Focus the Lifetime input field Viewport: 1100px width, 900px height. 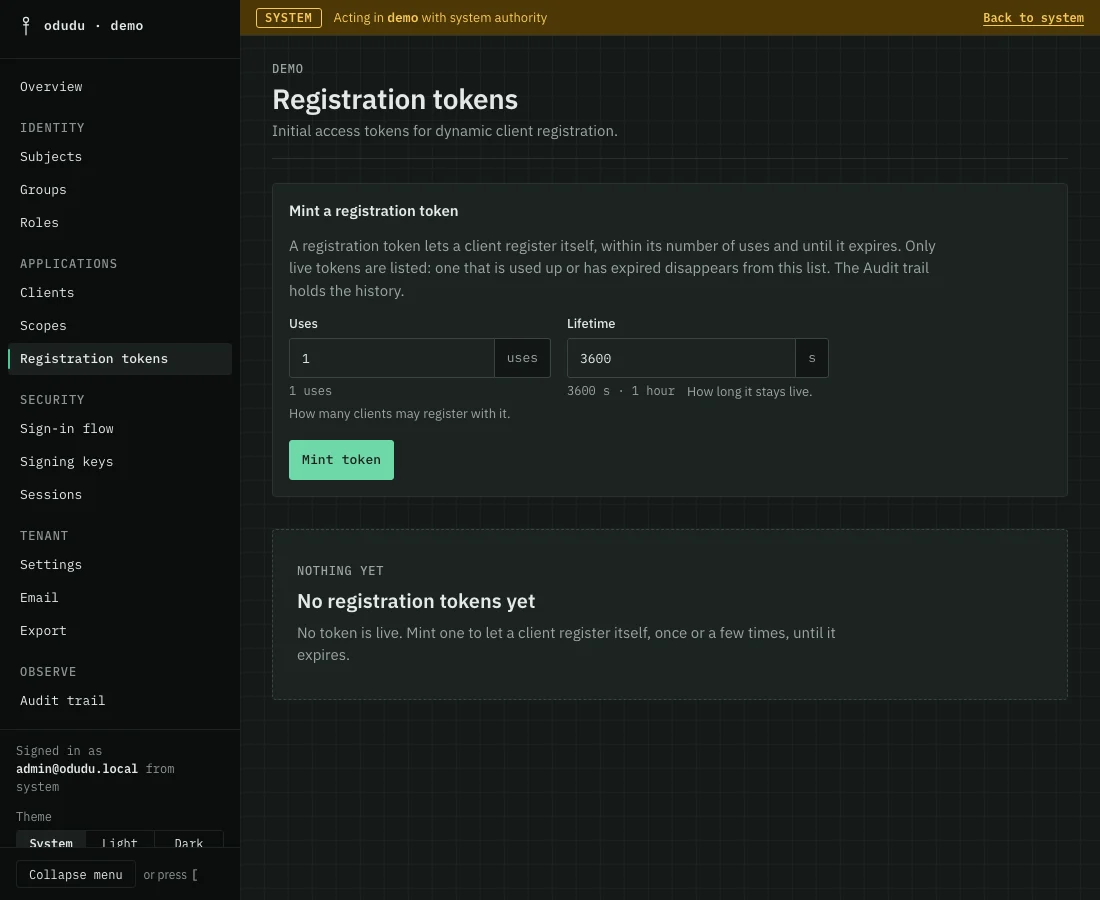click(x=681, y=358)
